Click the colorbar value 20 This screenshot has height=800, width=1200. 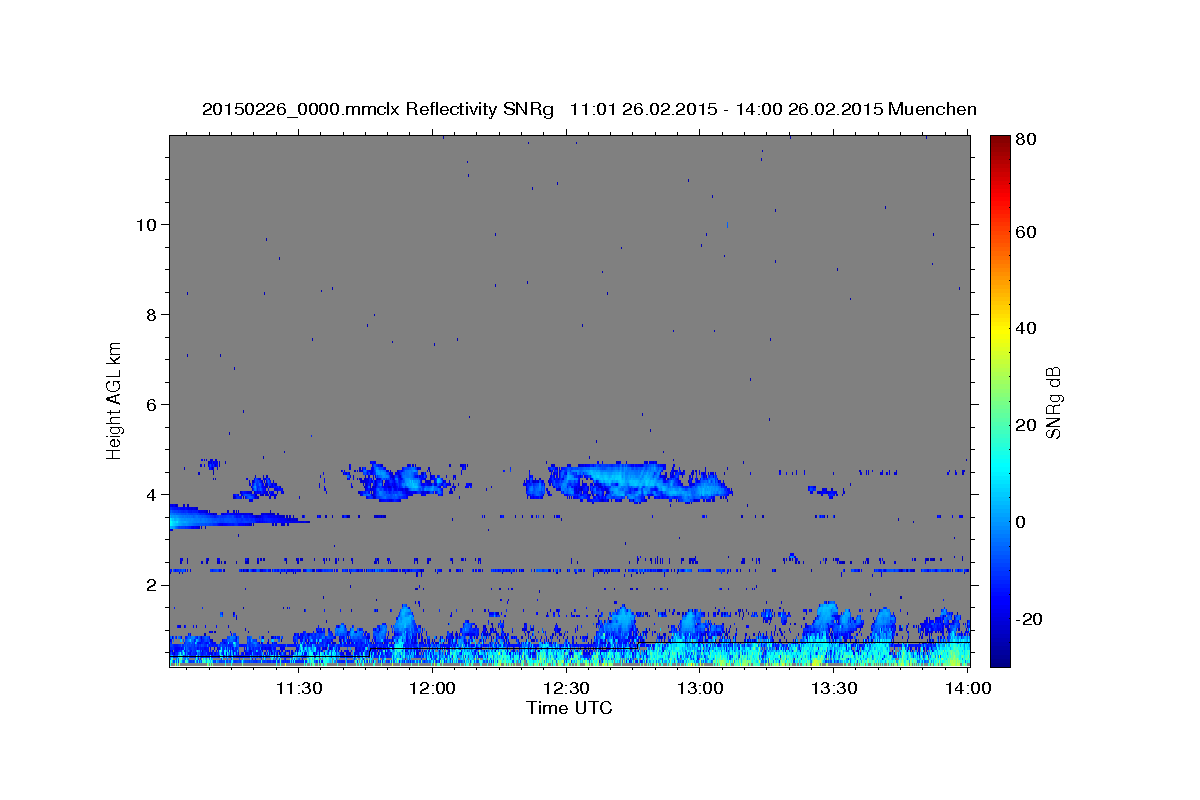(x=1025, y=425)
